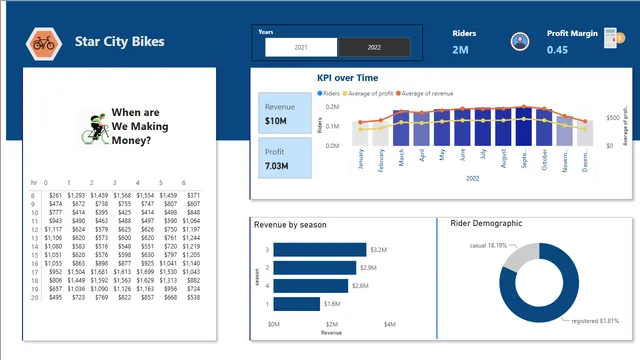
Task: Select the July bar in KPI chart
Action: (483, 127)
